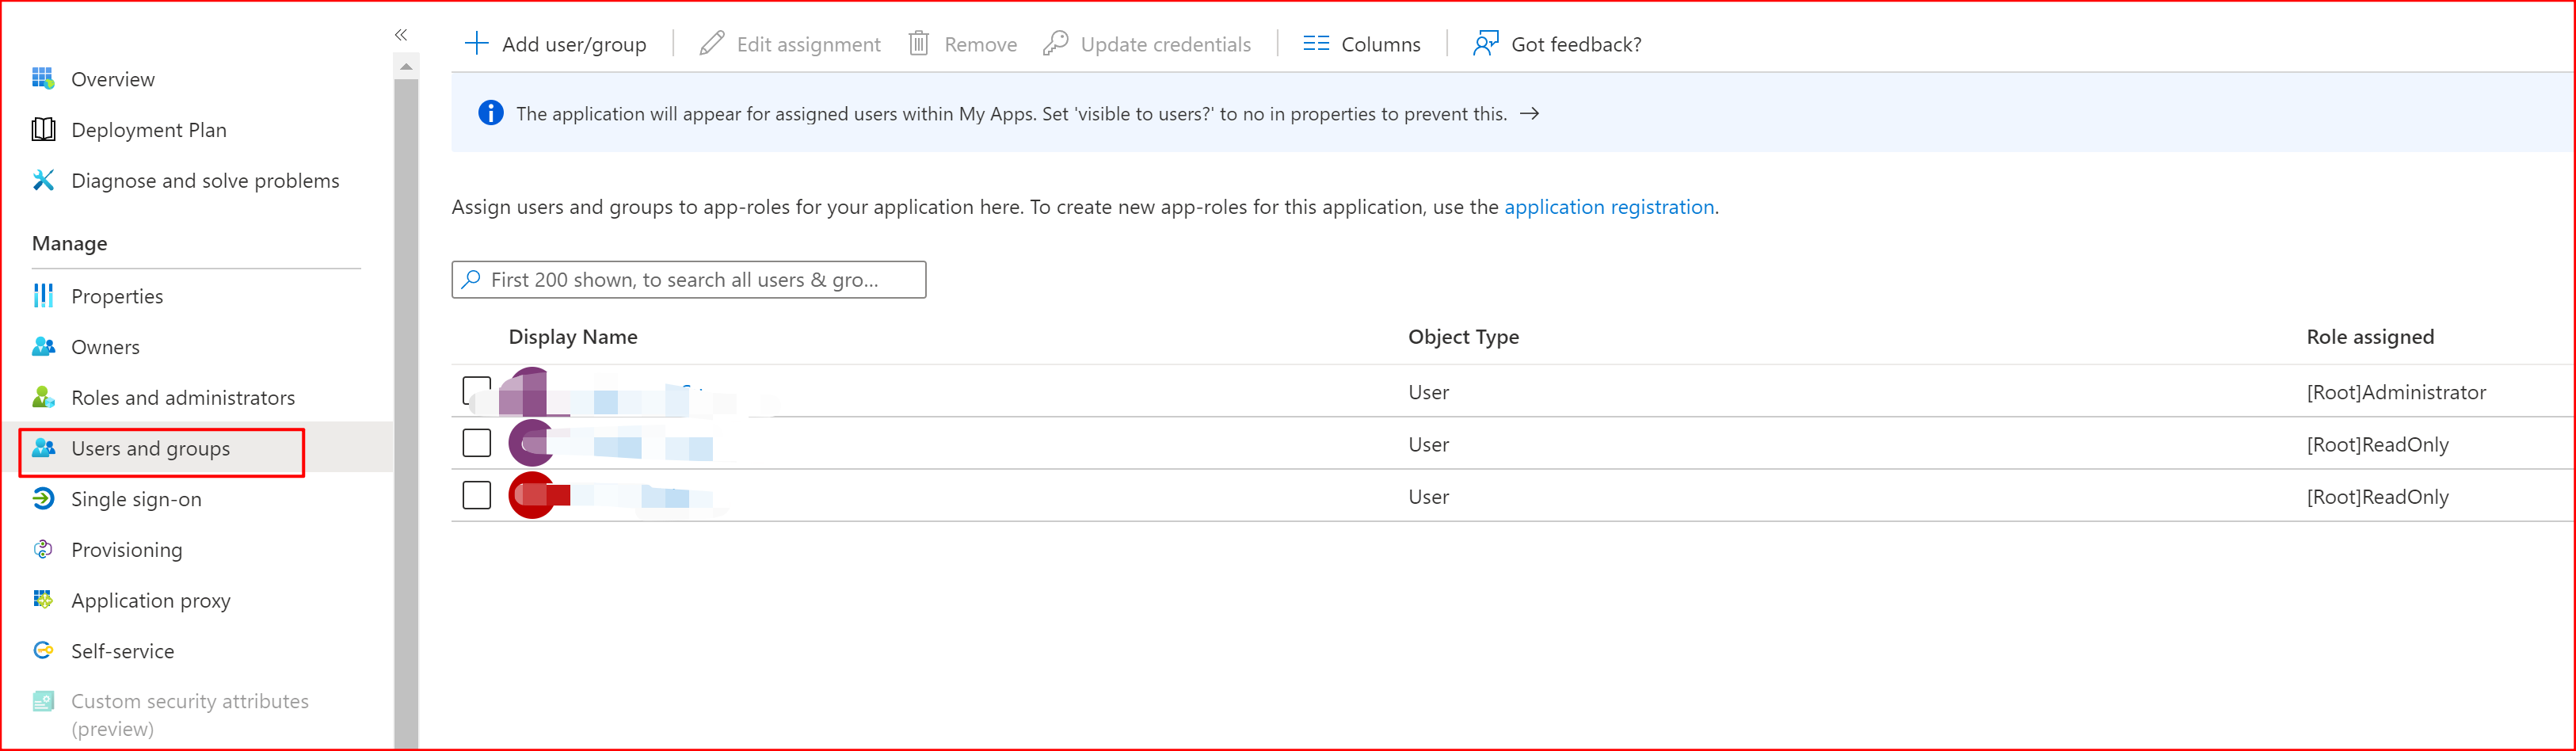Select checkbox for the Administrator user row
The height and width of the screenshot is (751, 2576).
click(476, 390)
